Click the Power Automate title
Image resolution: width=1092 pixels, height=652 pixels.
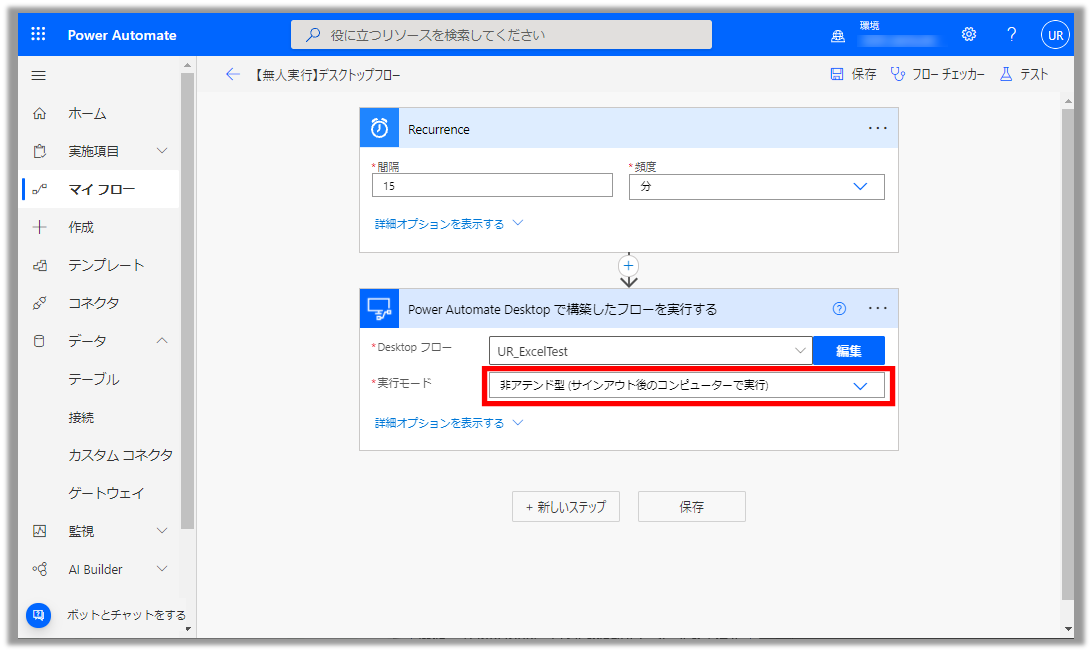(x=122, y=35)
